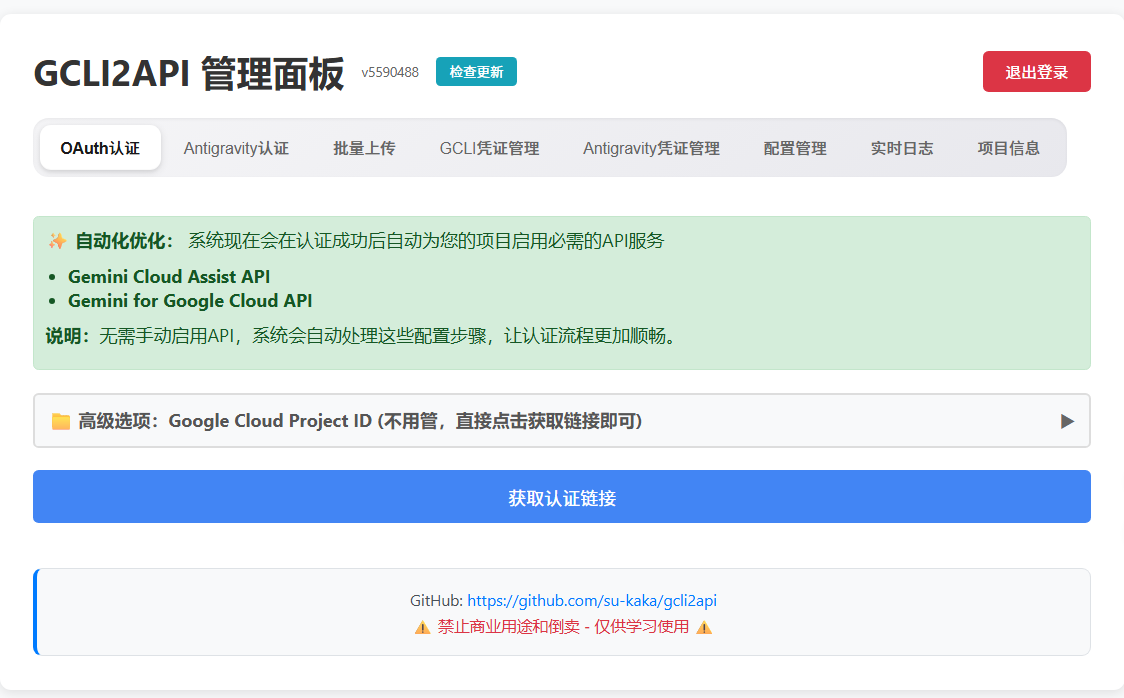
Task: Click the version number v5590488
Action: [x=390, y=72]
